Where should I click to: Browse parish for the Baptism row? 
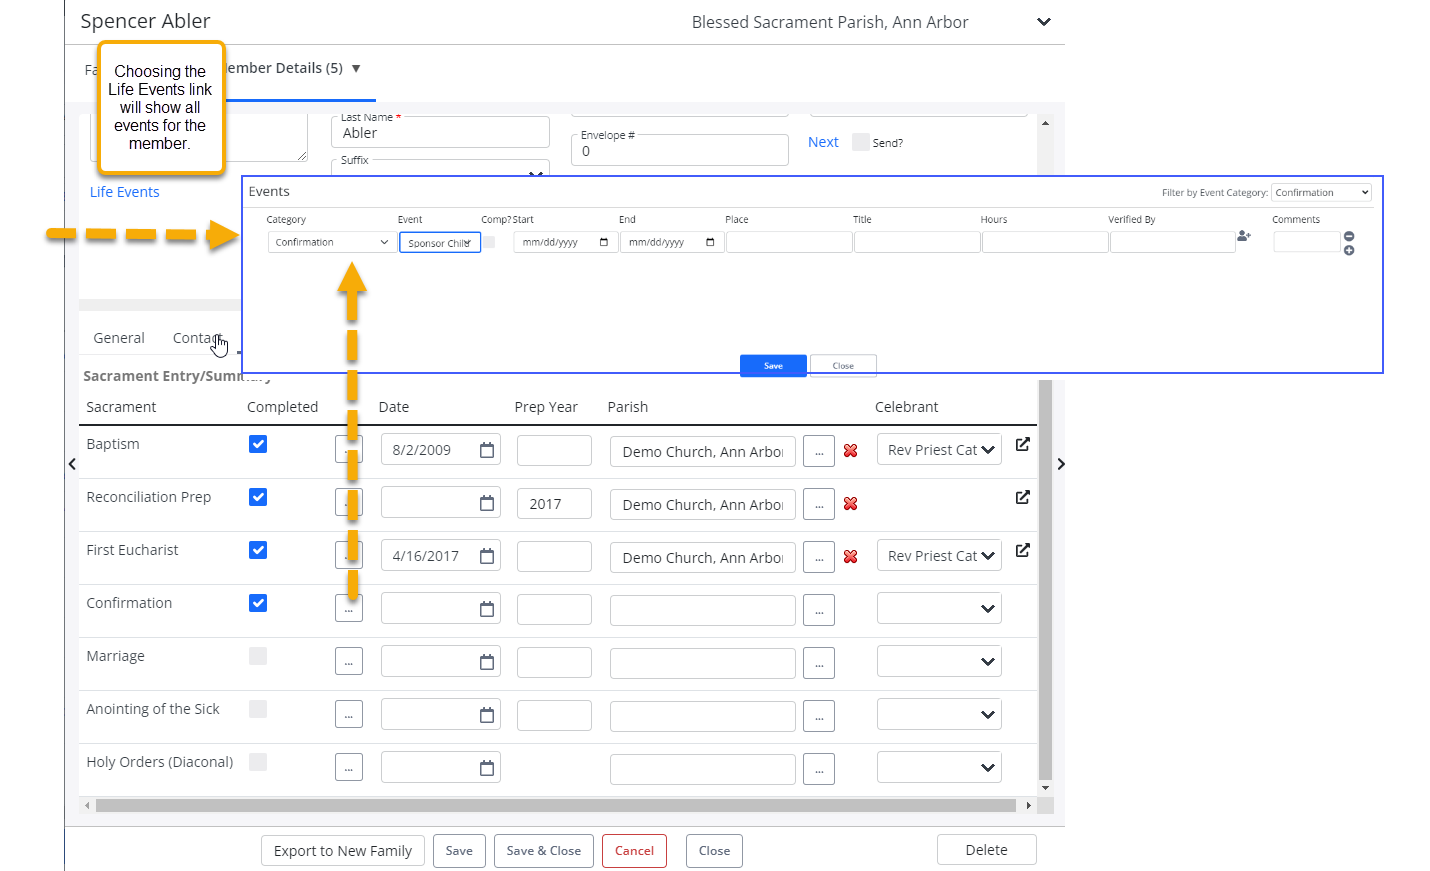[819, 451]
